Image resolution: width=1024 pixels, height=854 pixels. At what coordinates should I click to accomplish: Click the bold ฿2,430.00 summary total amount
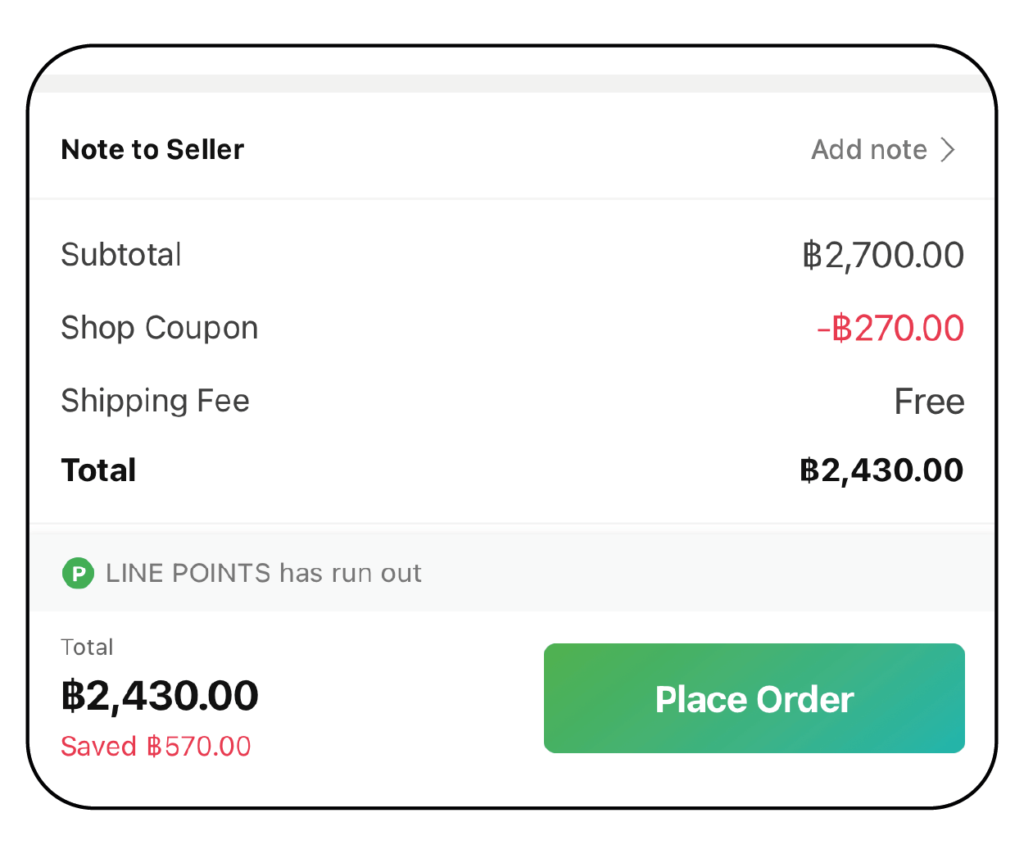point(881,470)
